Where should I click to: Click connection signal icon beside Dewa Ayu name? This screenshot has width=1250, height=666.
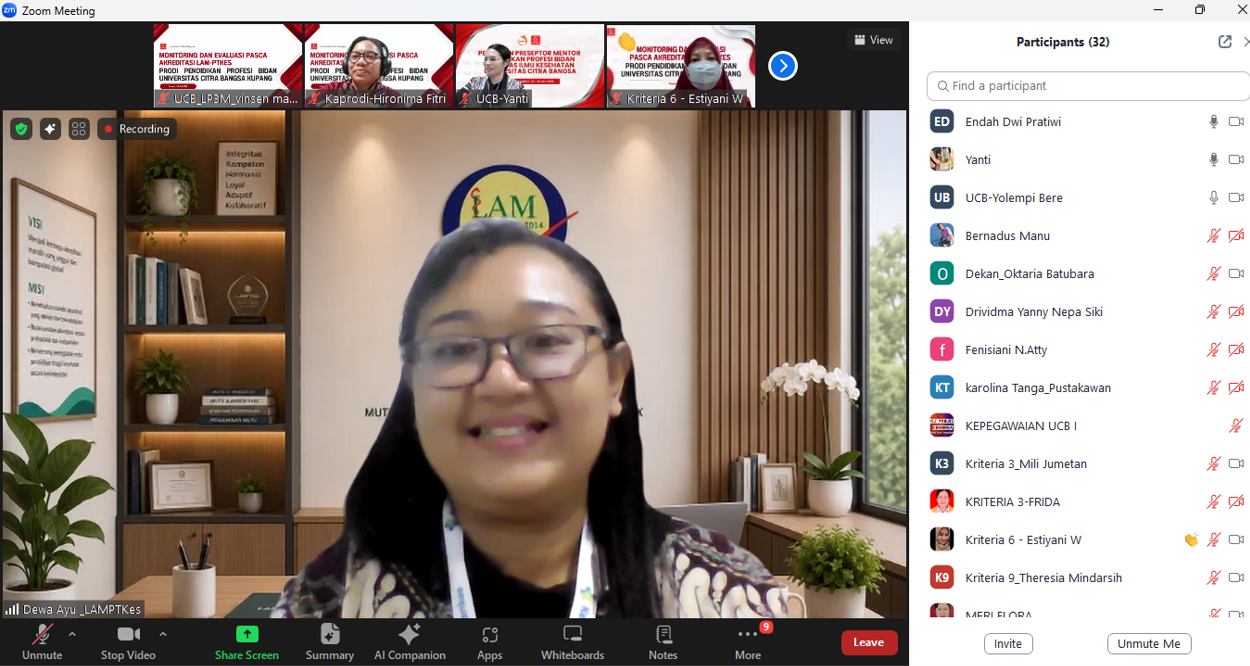(12, 609)
